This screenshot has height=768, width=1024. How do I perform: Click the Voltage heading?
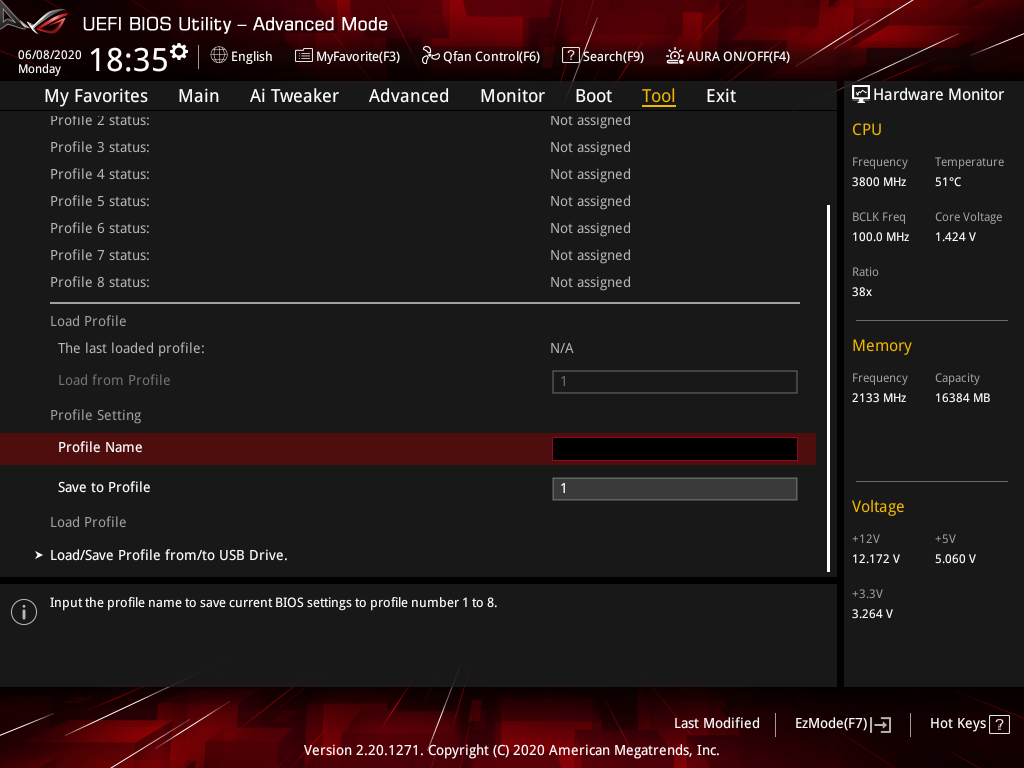tap(878, 507)
